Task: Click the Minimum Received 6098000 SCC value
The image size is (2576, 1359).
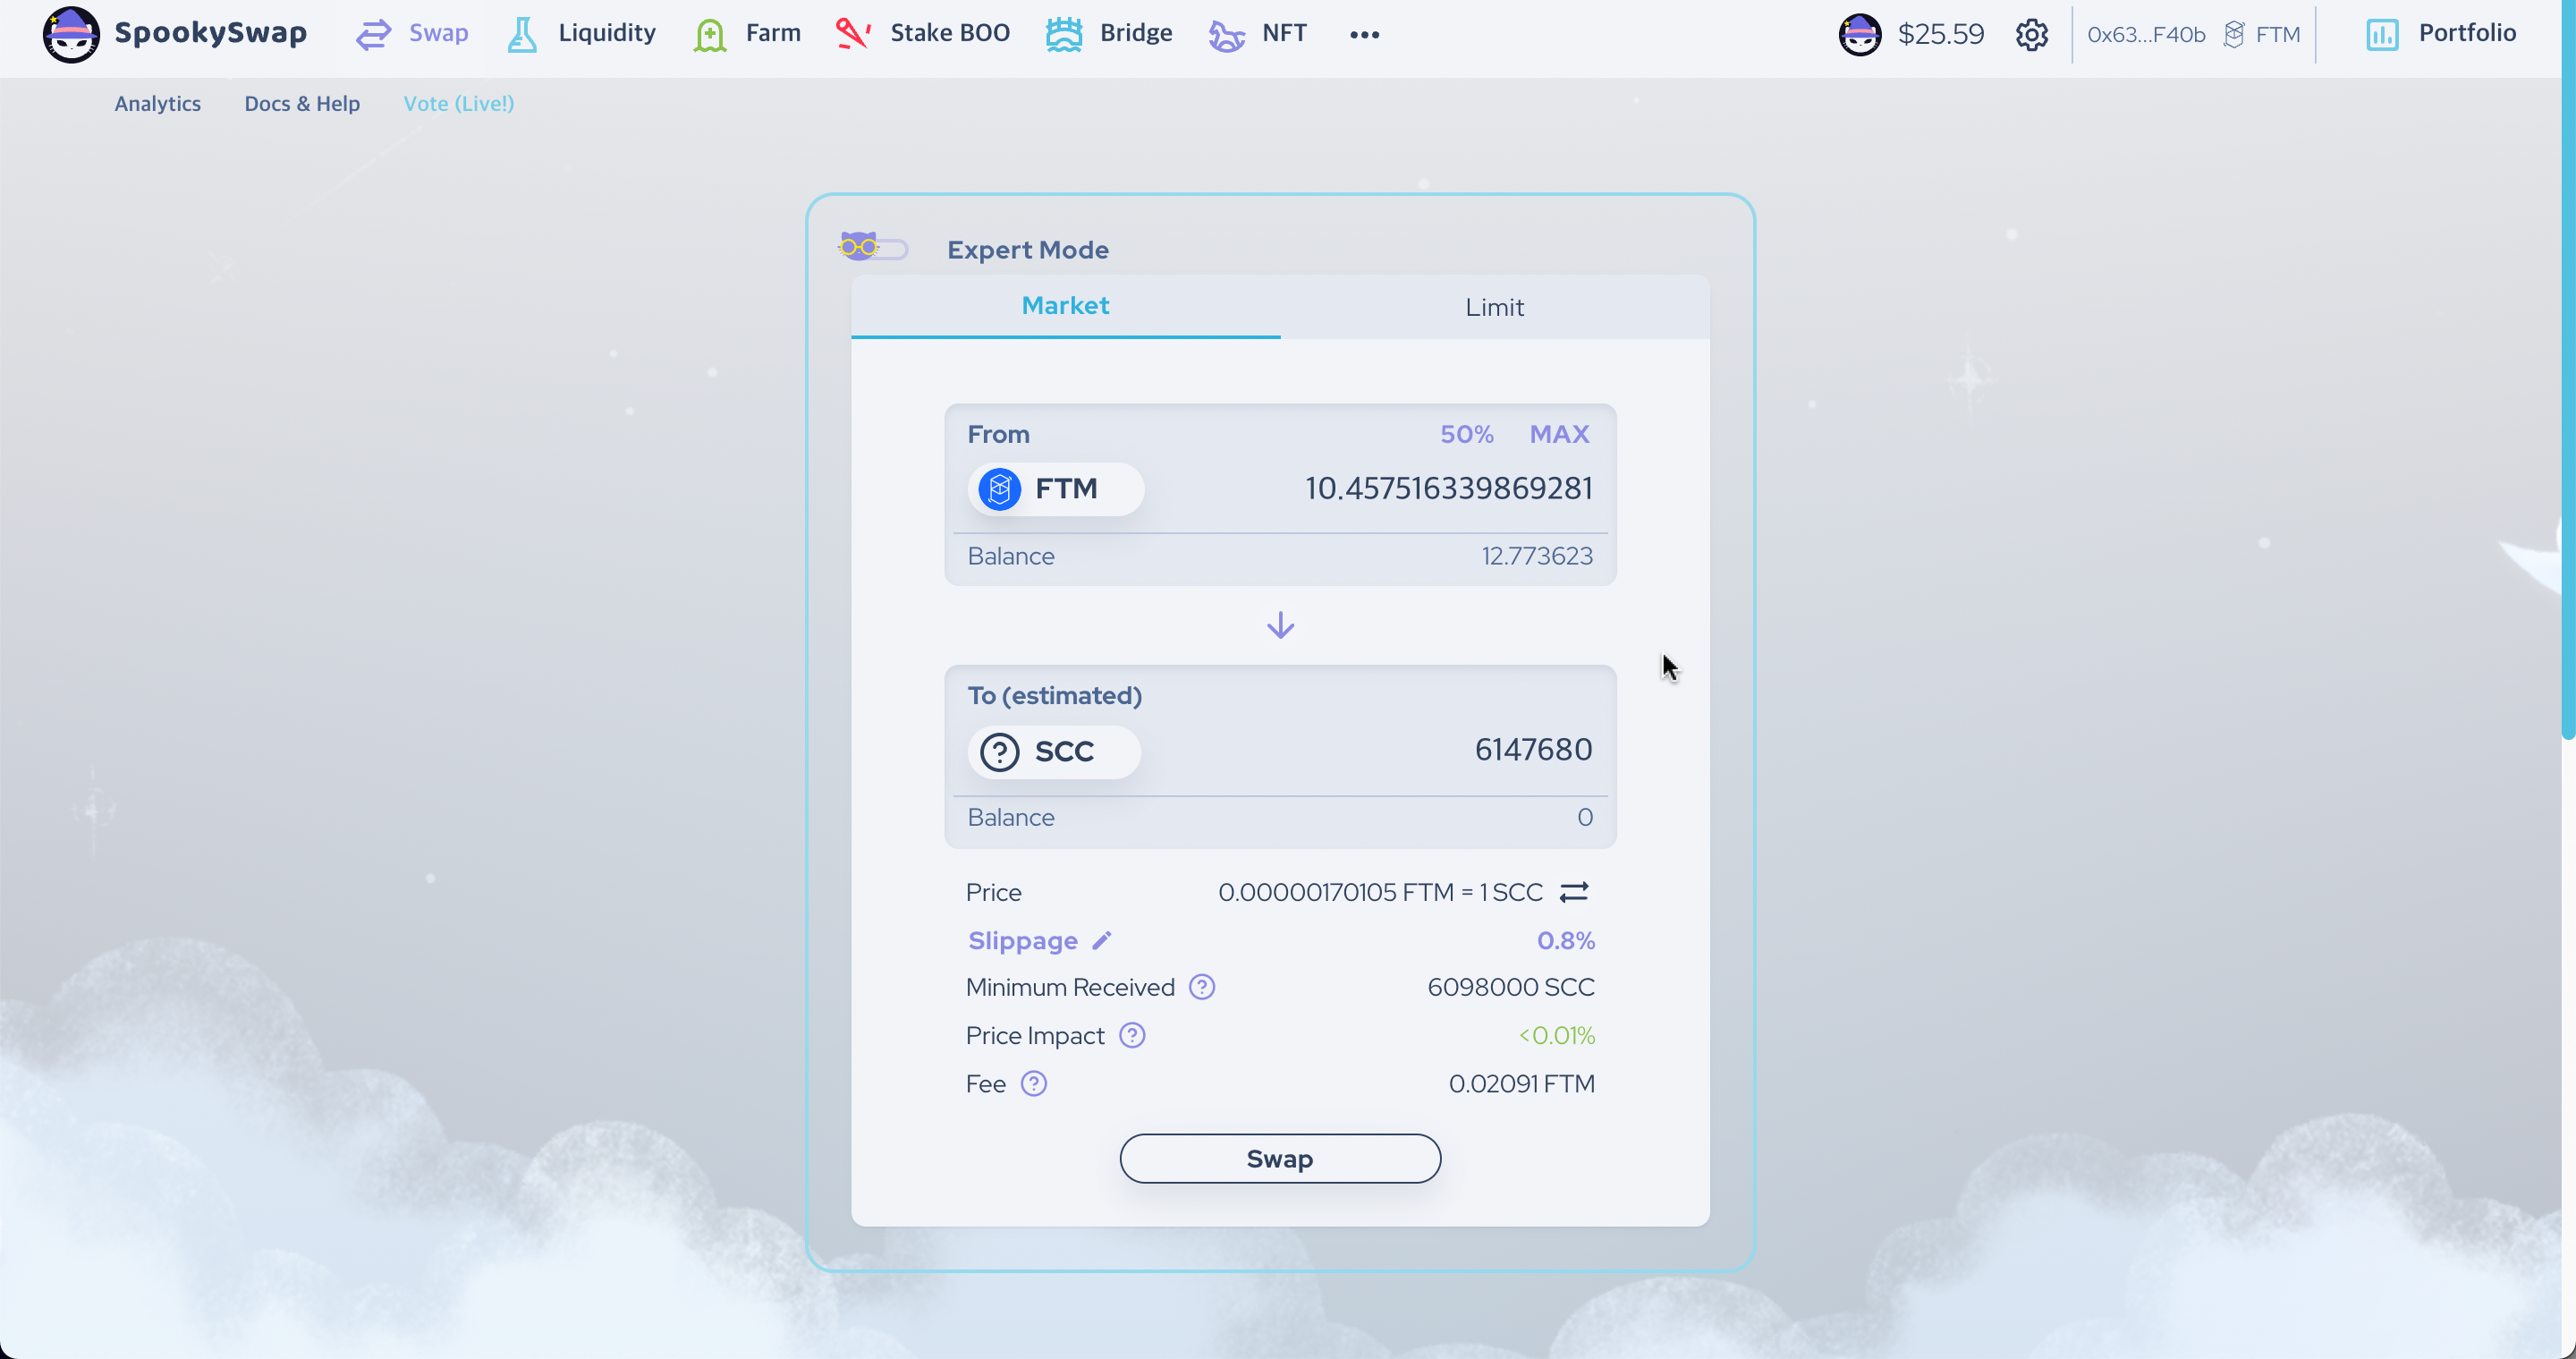Action: (x=1510, y=988)
